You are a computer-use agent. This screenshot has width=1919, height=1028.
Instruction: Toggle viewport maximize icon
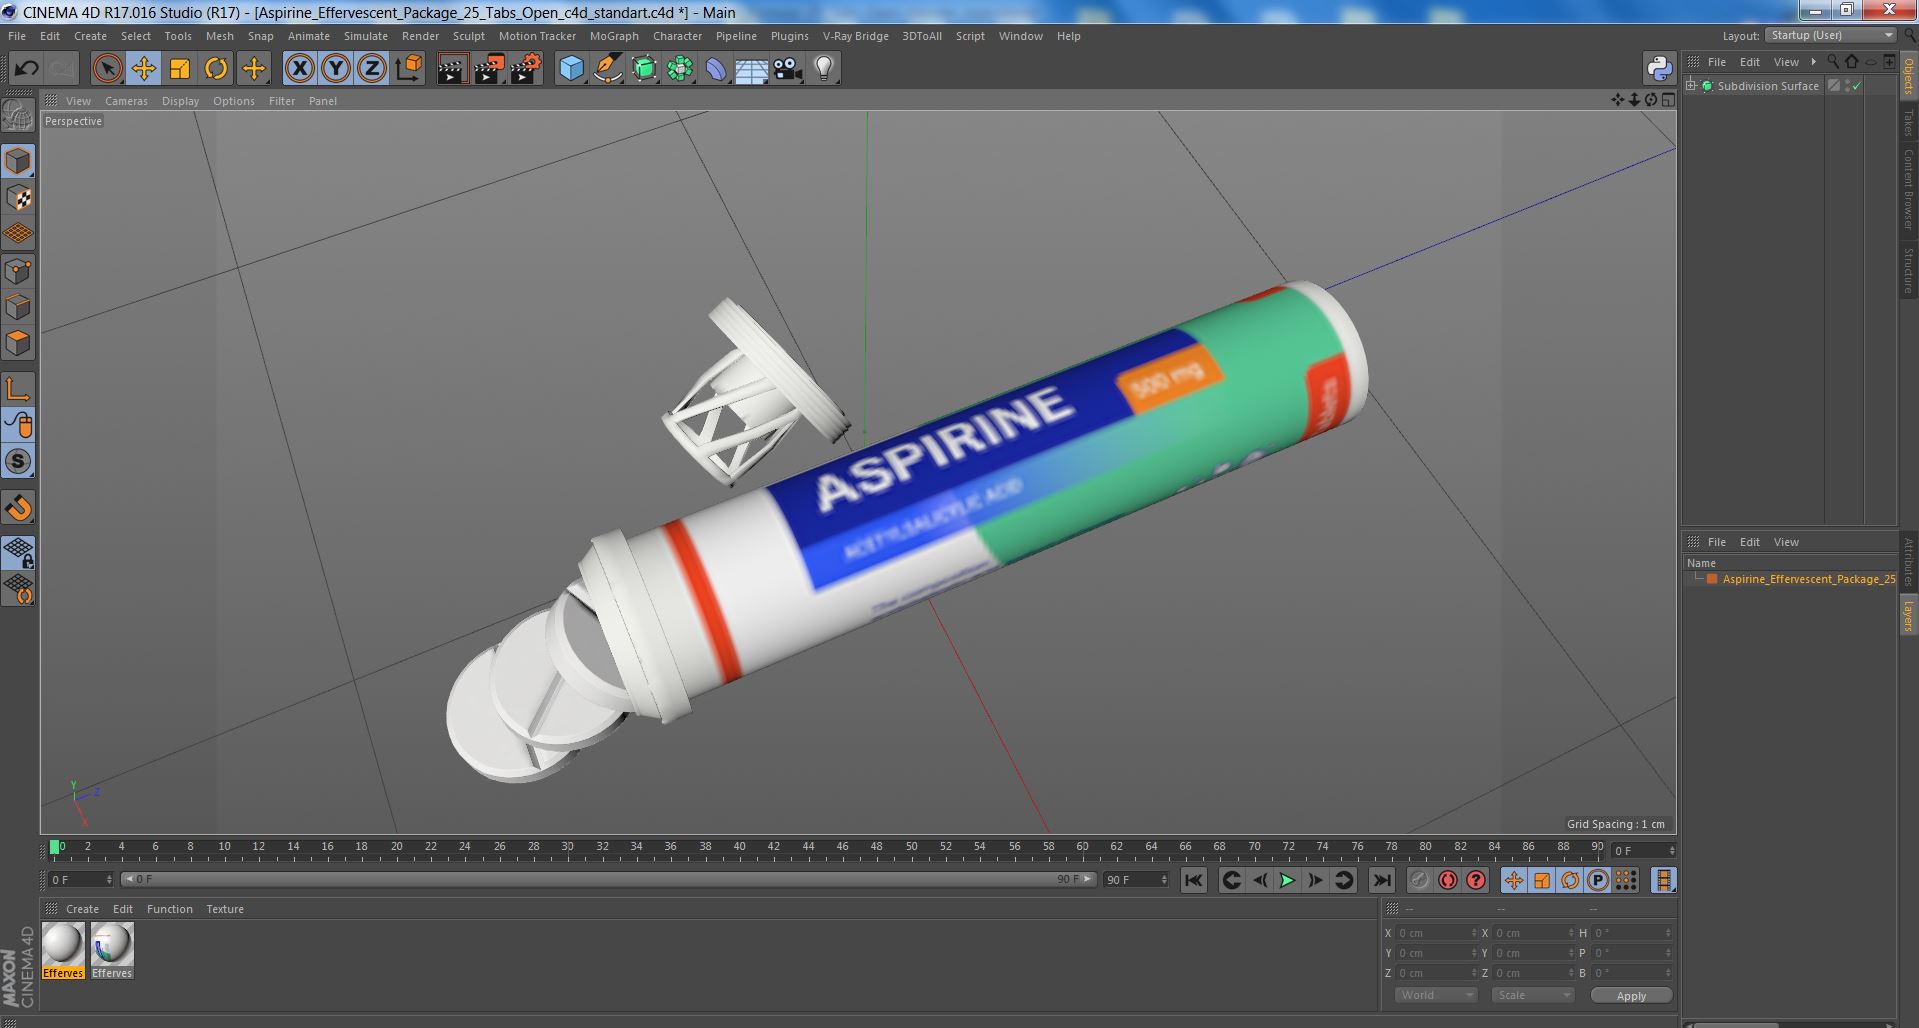click(x=1668, y=100)
